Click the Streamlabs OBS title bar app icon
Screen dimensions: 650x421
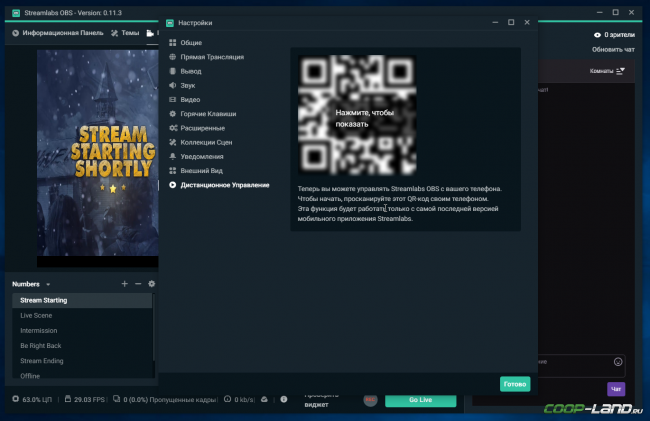point(16,13)
